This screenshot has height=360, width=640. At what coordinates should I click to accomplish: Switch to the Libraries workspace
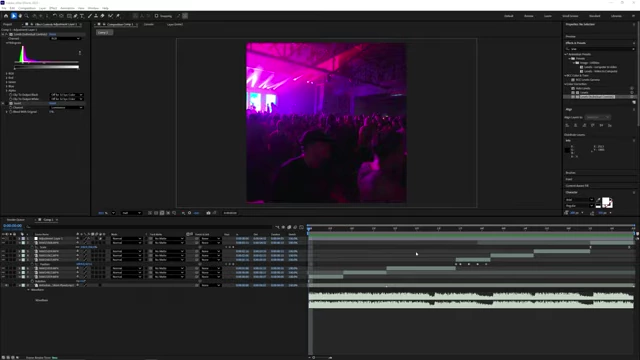click(616, 16)
